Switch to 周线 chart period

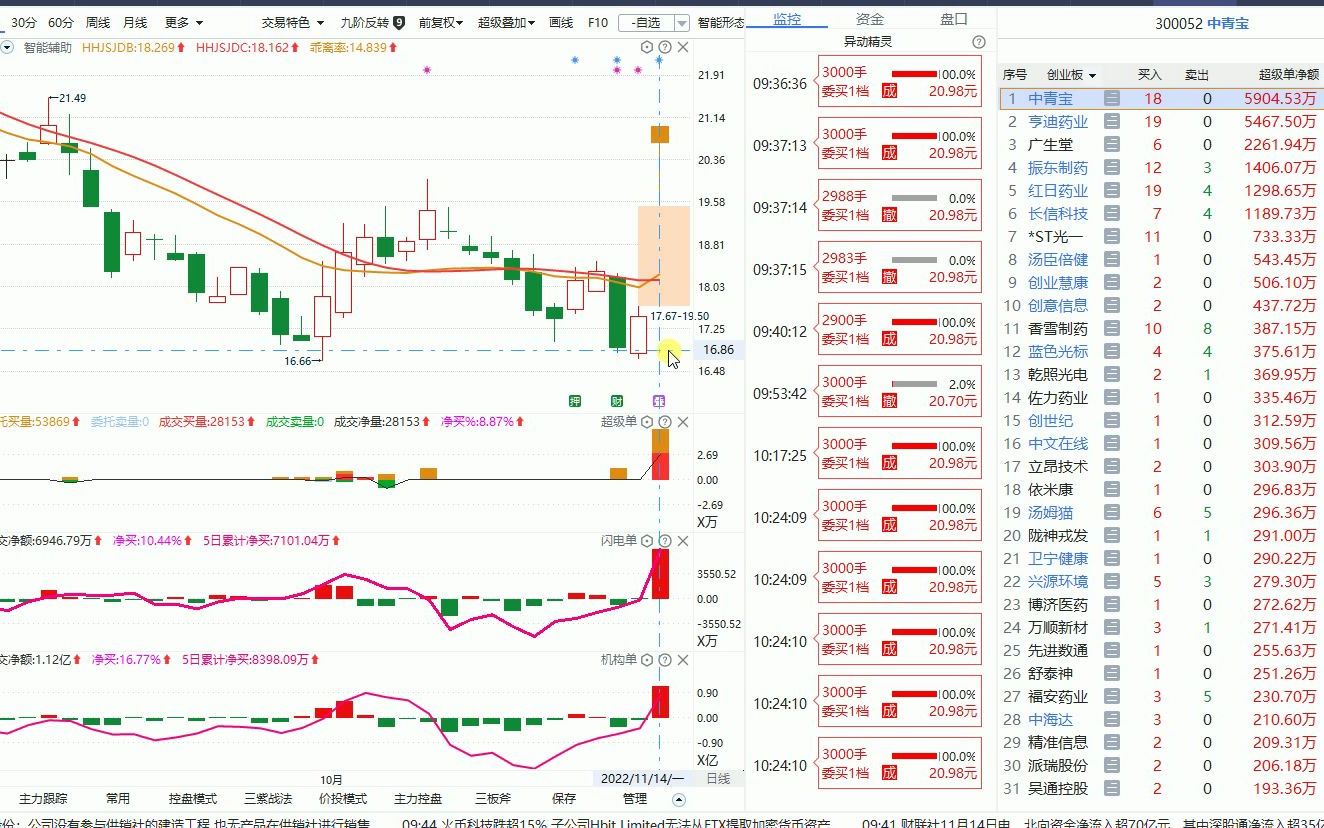[98, 22]
